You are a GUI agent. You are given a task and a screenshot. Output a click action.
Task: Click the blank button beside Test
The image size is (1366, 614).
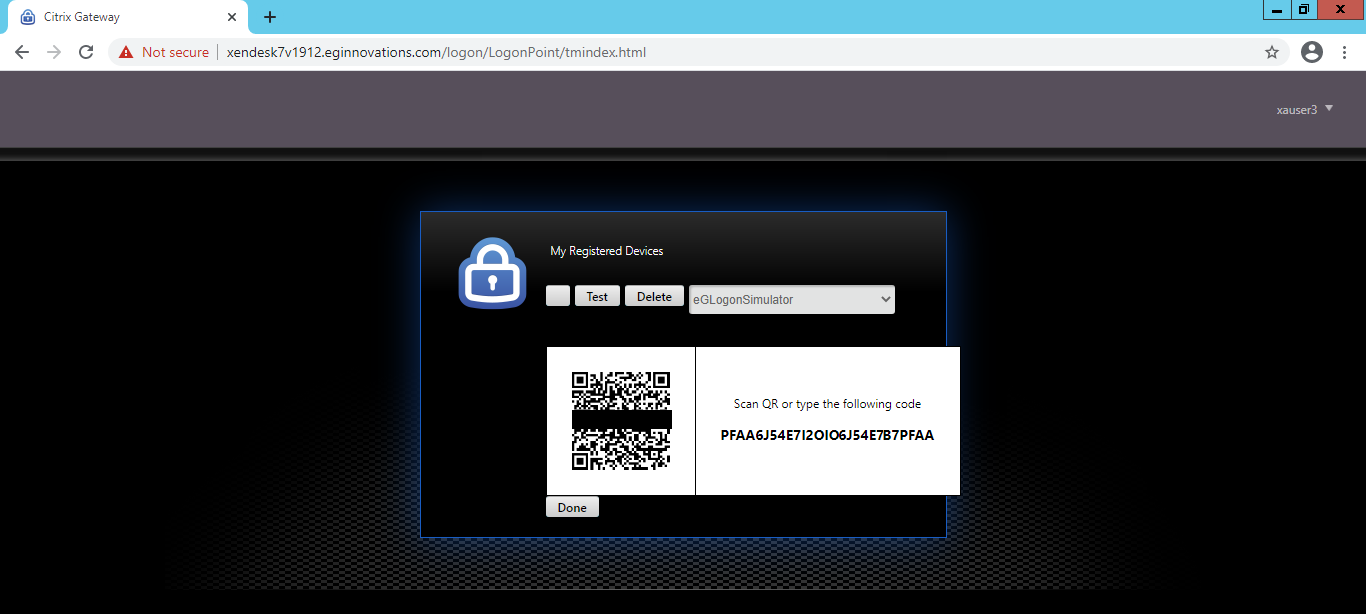pyautogui.click(x=558, y=296)
